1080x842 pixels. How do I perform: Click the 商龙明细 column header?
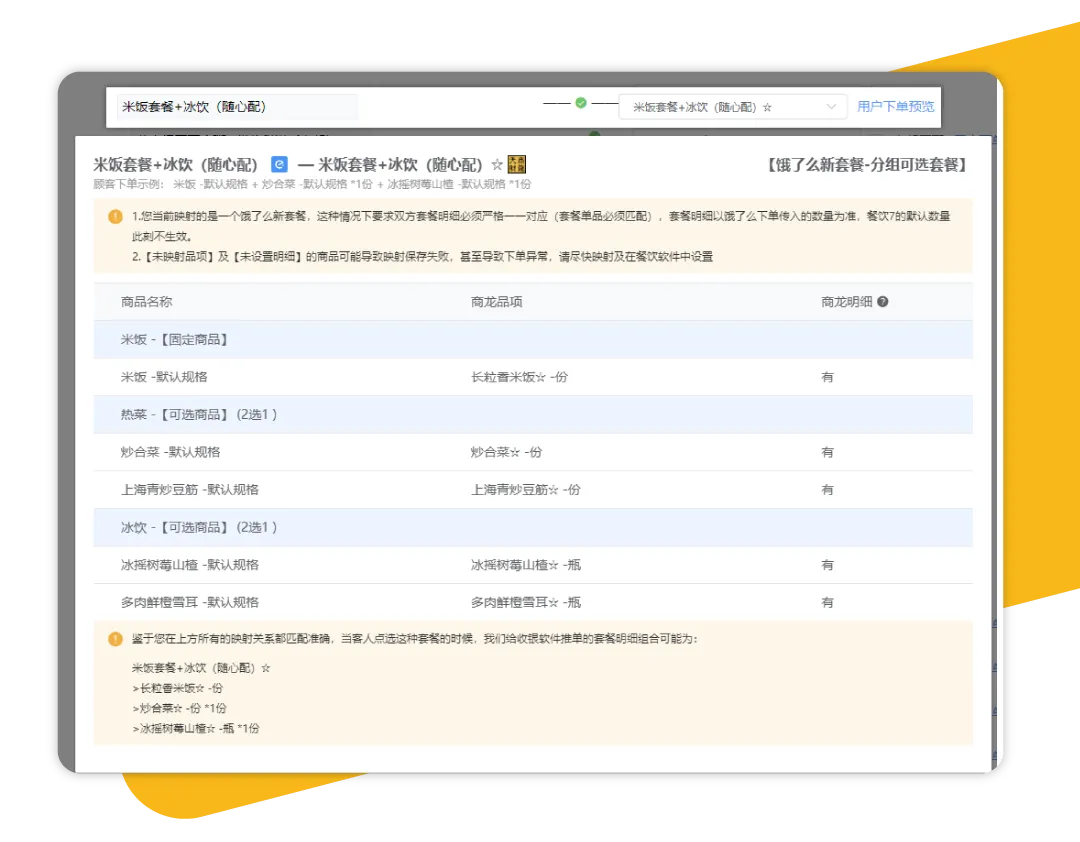[847, 302]
